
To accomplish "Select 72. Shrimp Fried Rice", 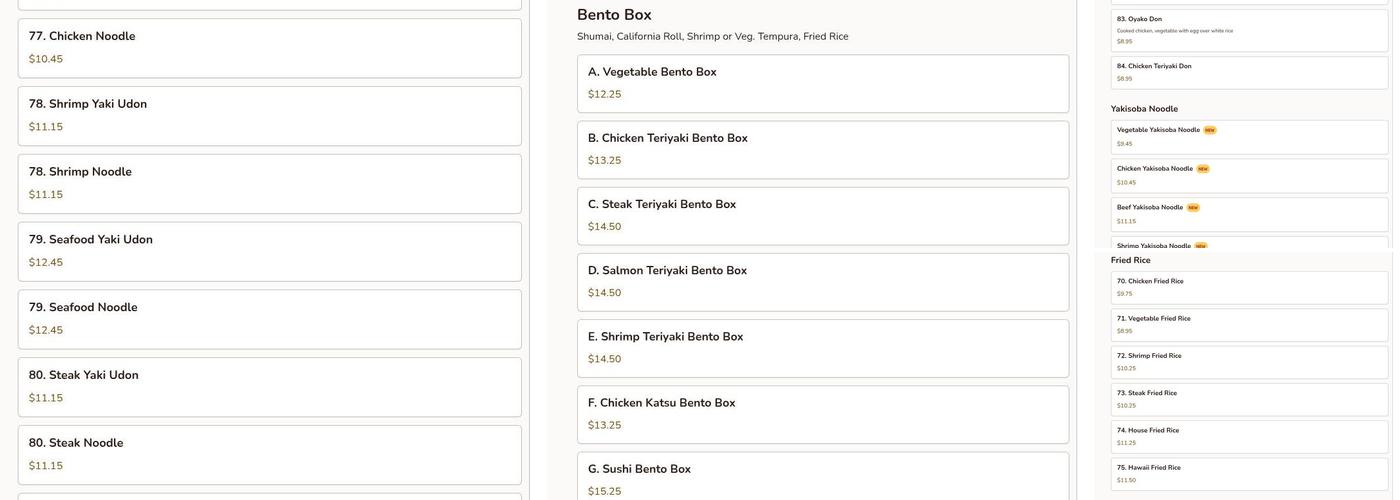I will click(1249, 362).
